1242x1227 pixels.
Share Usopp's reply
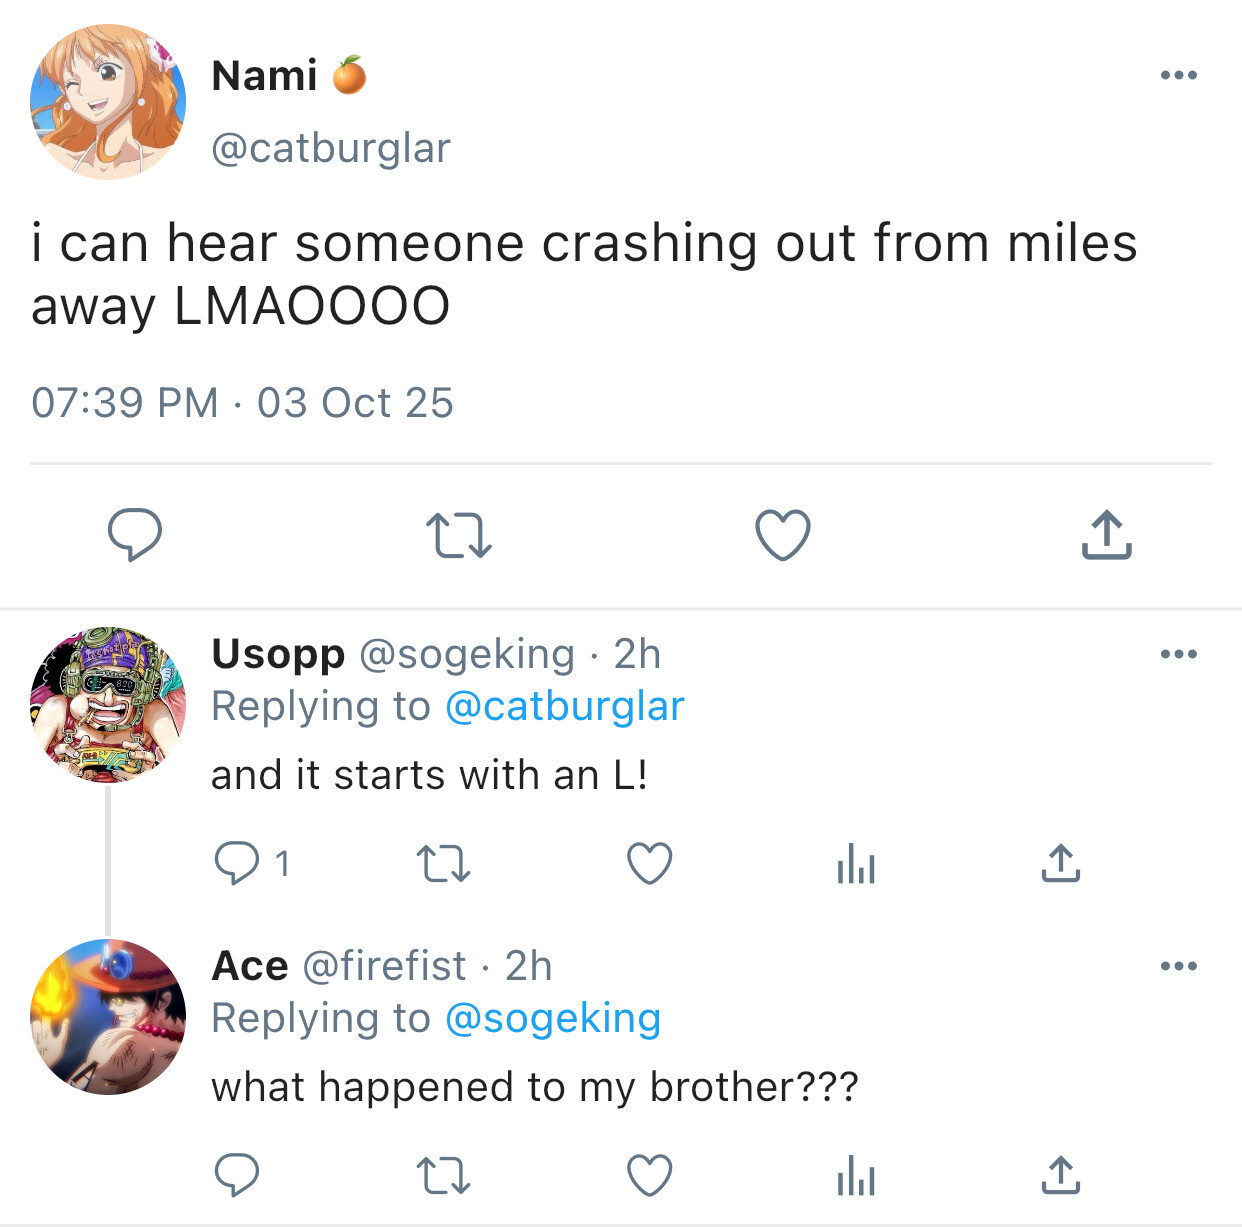[1060, 864]
